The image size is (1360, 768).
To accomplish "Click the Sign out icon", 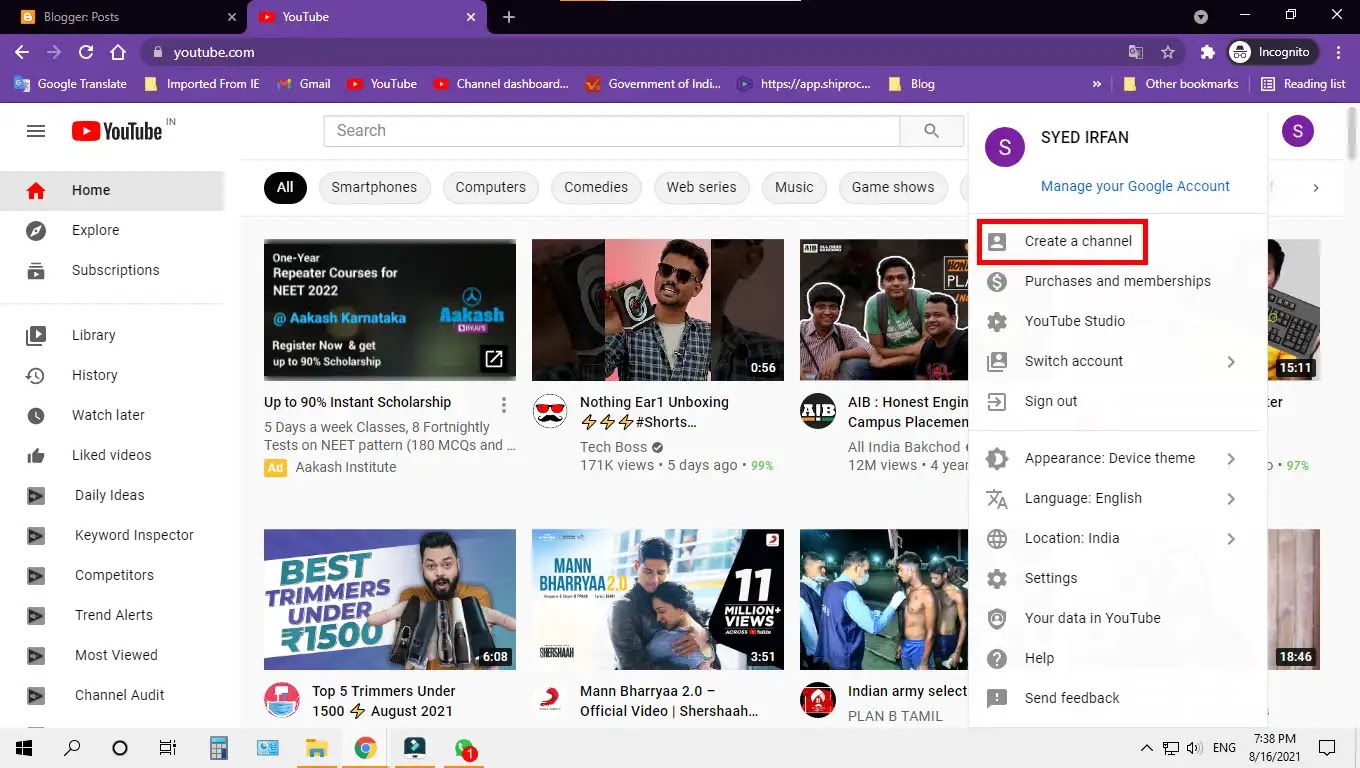I will click(x=997, y=402).
